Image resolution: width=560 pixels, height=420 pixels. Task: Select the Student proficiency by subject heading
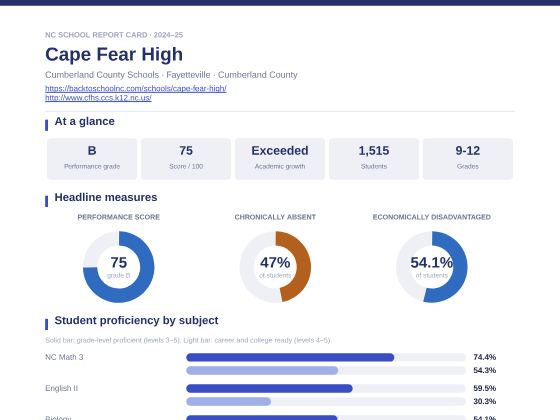click(x=136, y=320)
